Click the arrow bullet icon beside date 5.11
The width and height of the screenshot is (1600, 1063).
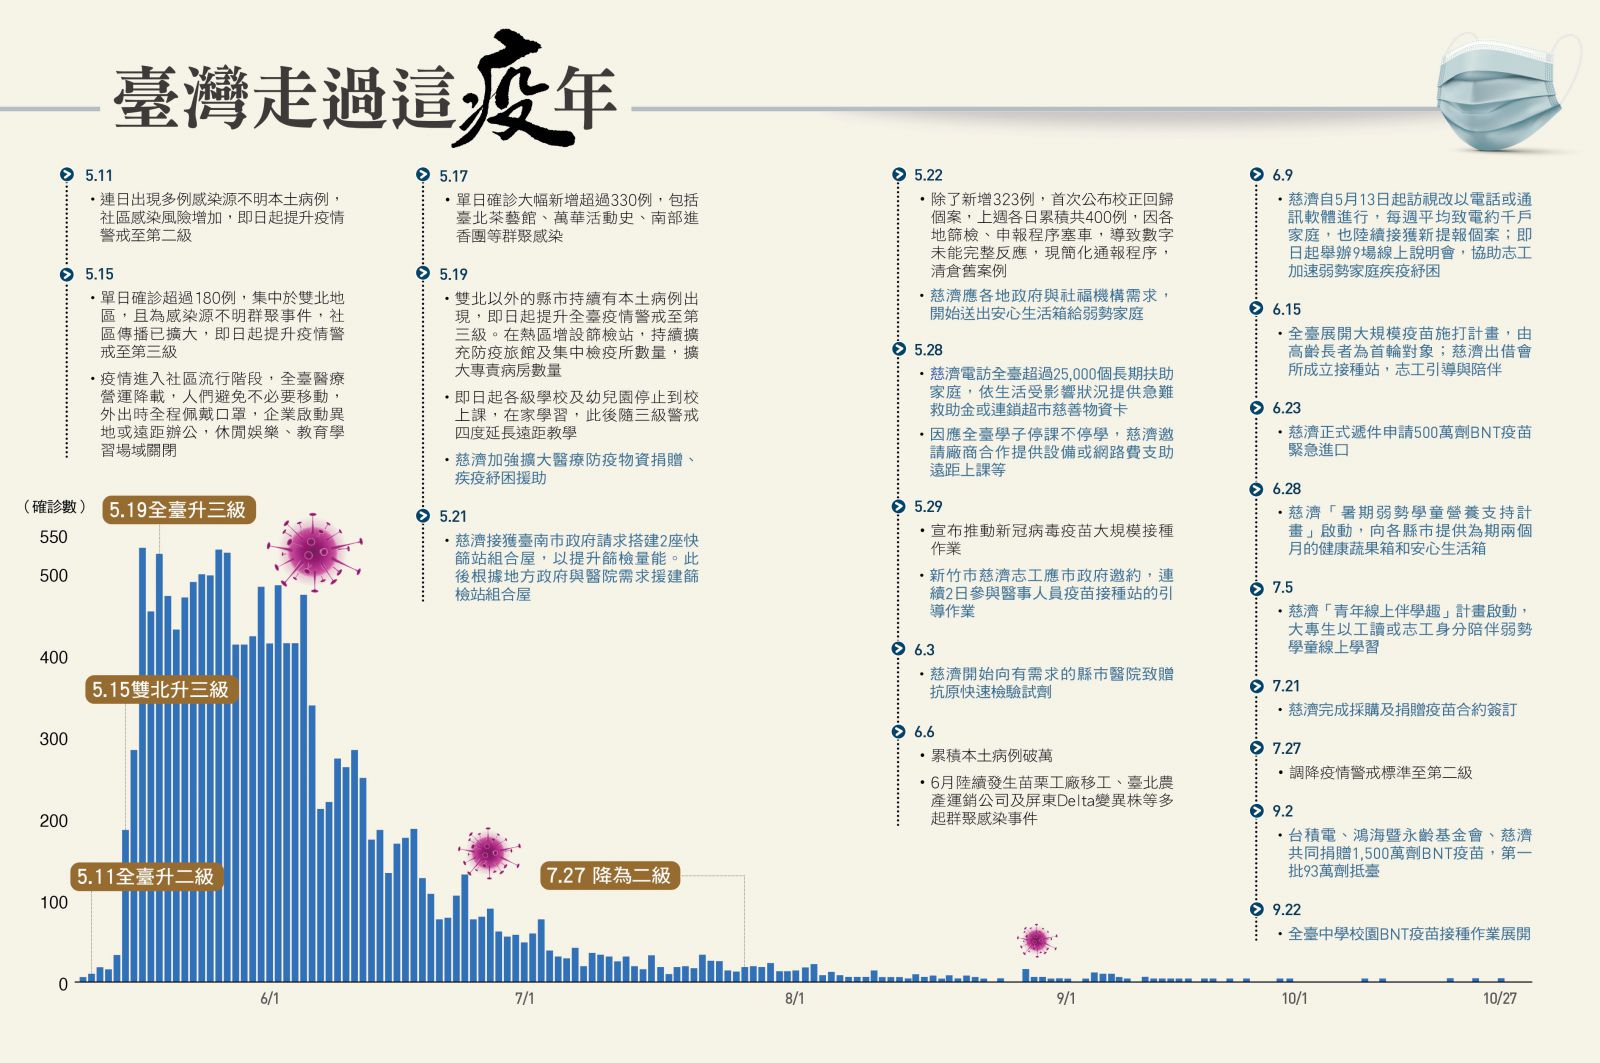pyautogui.click(x=67, y=175)
